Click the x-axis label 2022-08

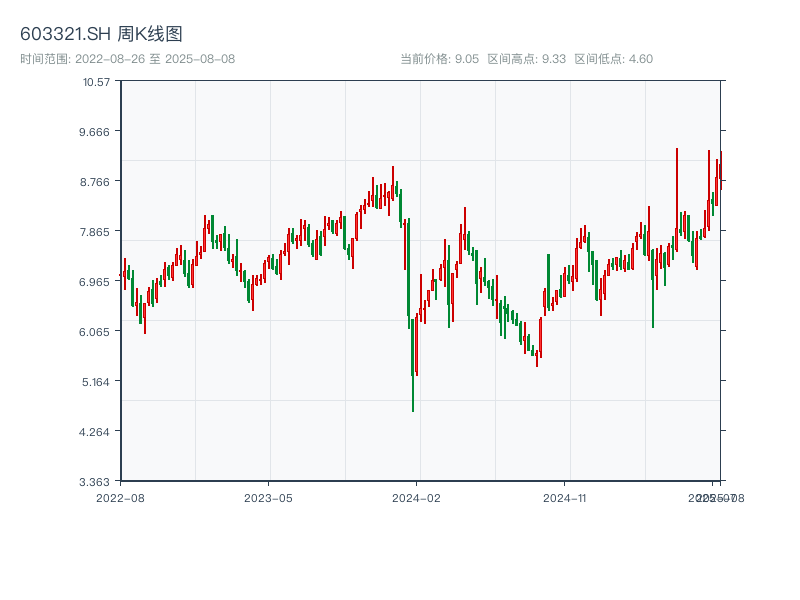tap(120, 498)
